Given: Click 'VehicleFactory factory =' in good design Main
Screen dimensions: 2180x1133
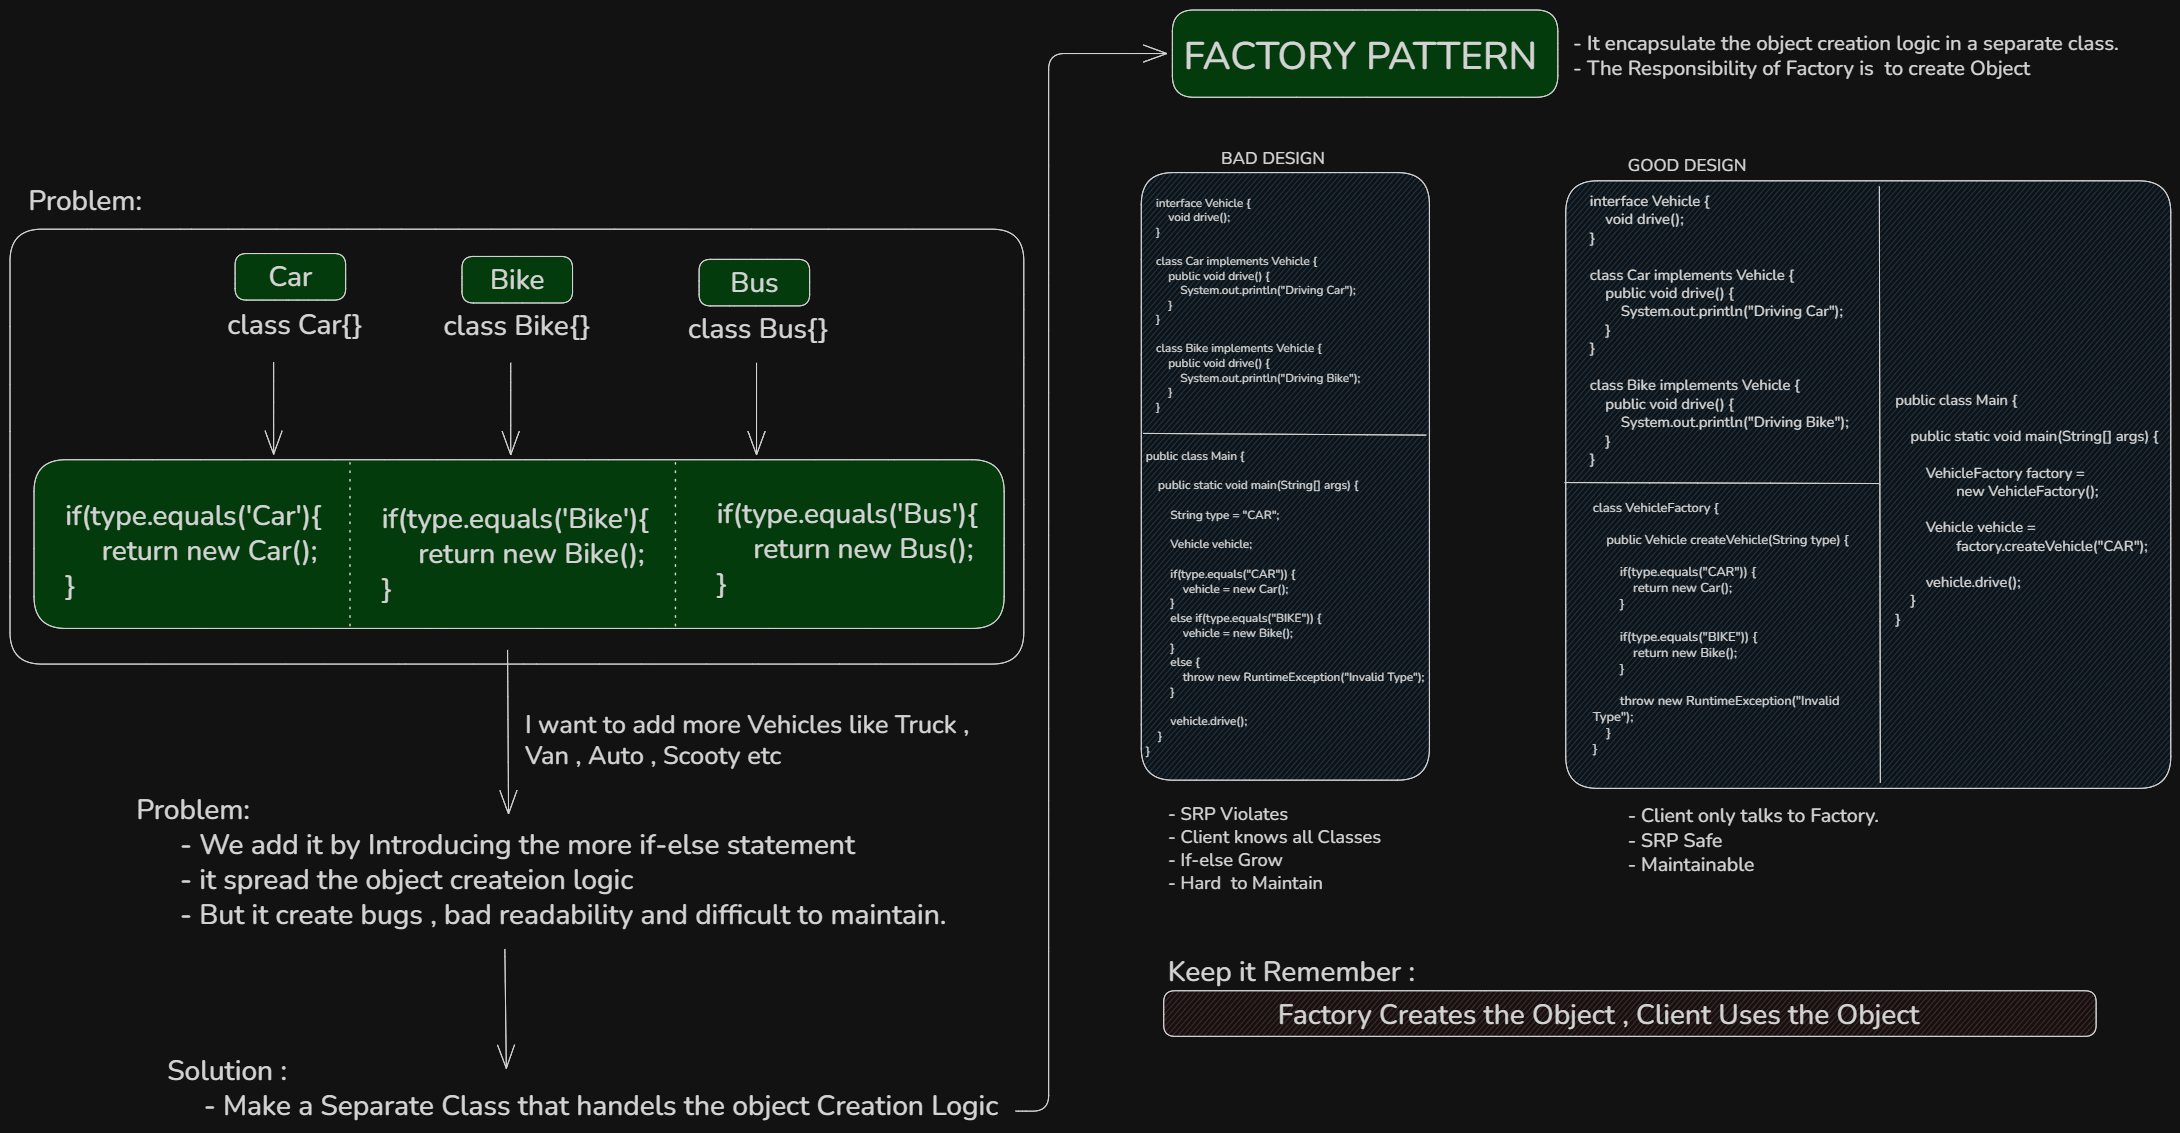Looking at the screenshot, I should 2005,473.
